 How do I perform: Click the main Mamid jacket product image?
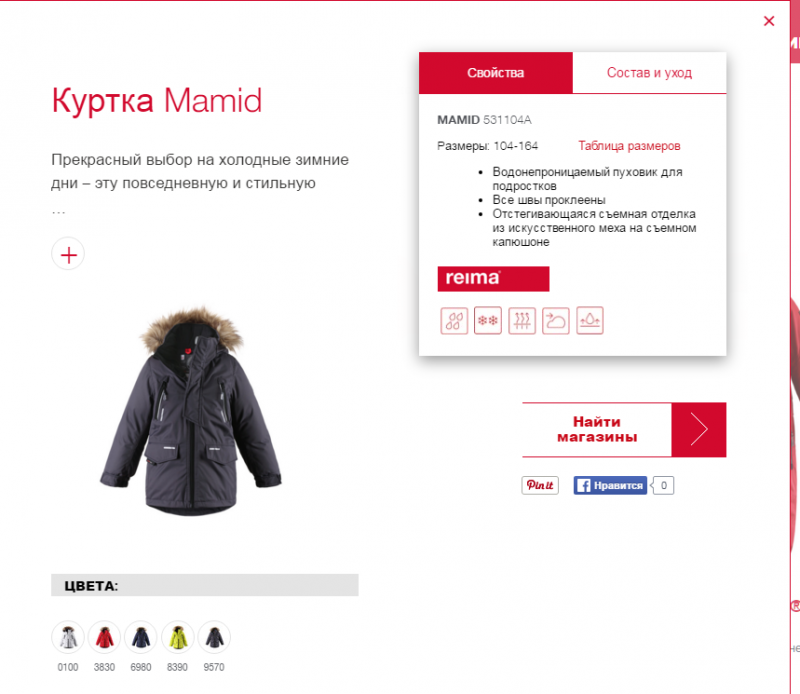(190, 411)
